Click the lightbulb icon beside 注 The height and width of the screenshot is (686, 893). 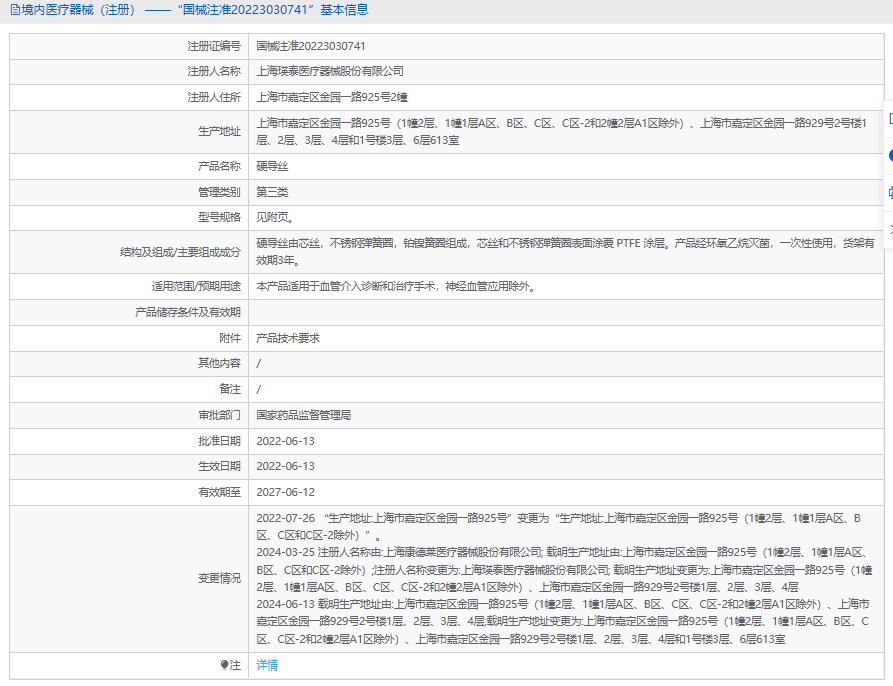(224, 664)
